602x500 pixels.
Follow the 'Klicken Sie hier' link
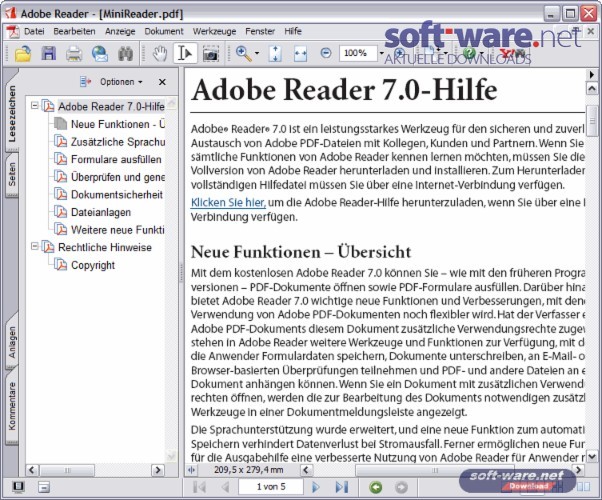[x=228, y=202]
